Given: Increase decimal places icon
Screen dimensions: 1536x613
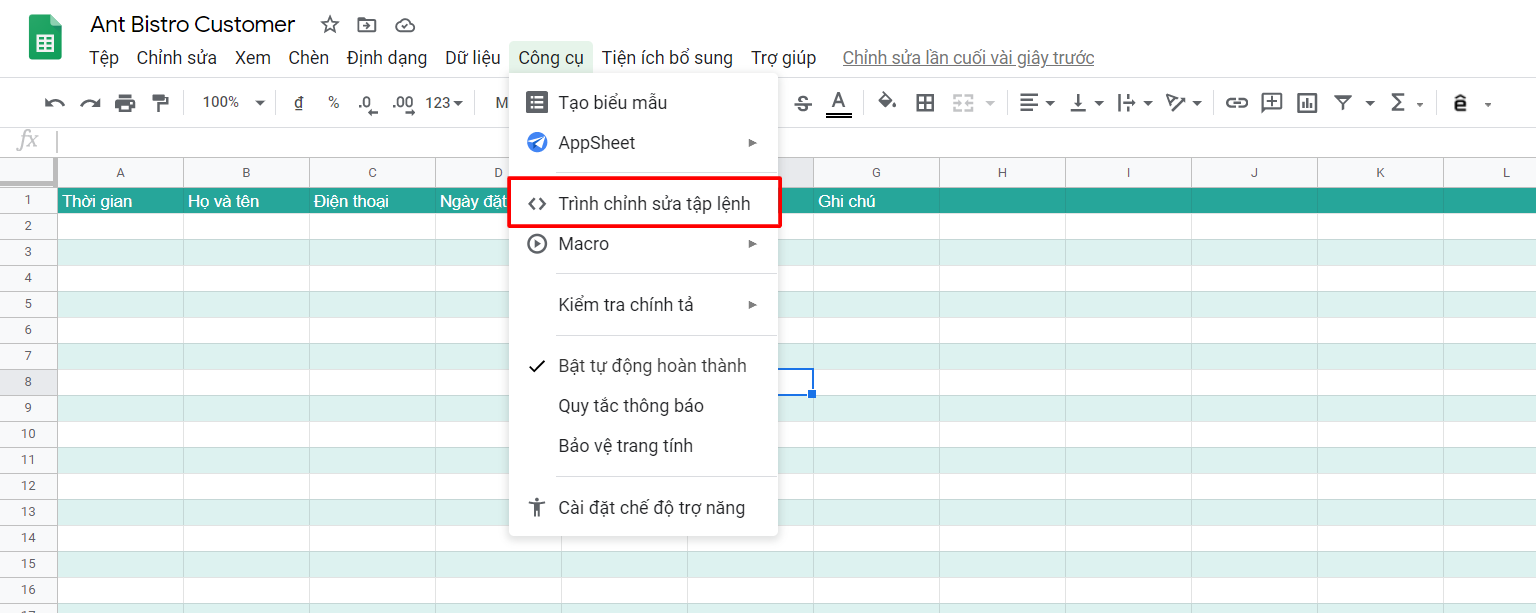Looking at the screenshot, I should point(404,103).
